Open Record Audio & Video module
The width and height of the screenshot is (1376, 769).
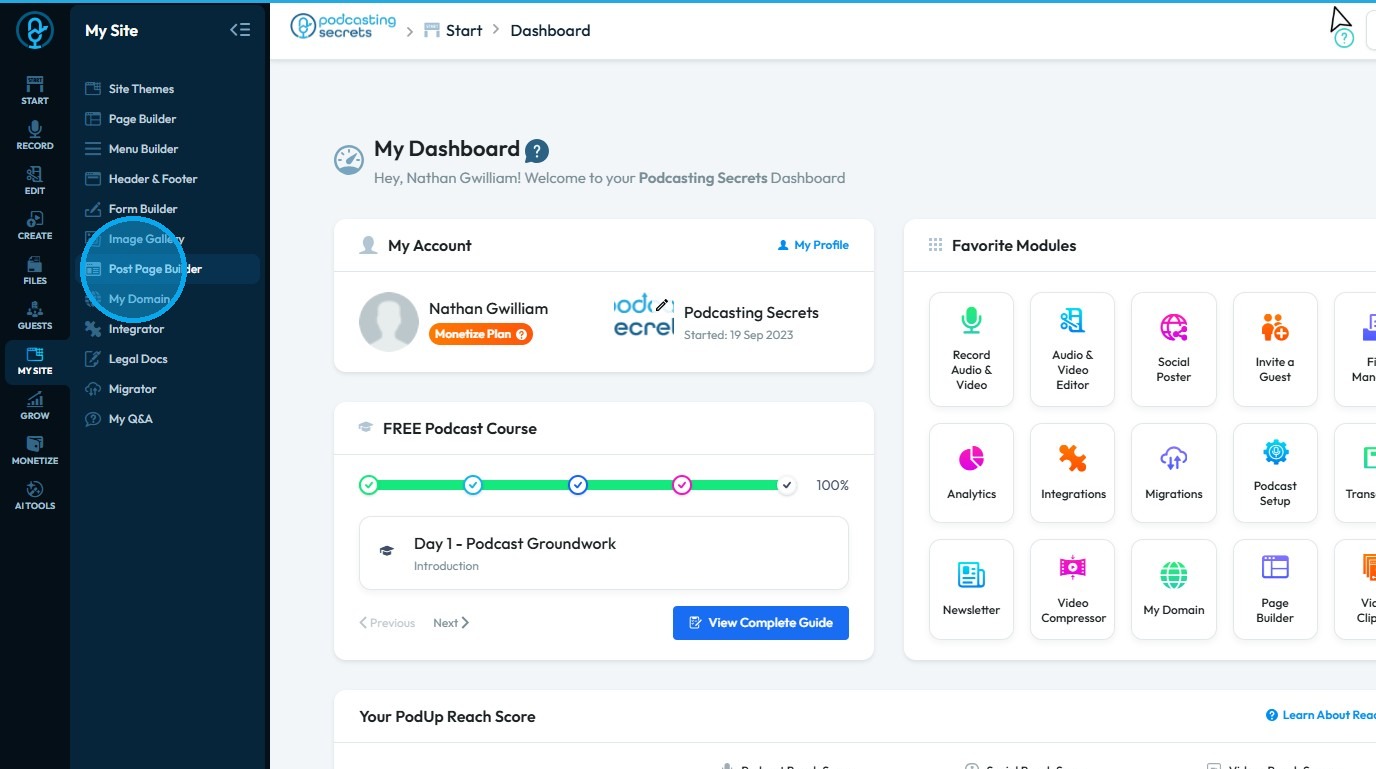tap(971, 350)
